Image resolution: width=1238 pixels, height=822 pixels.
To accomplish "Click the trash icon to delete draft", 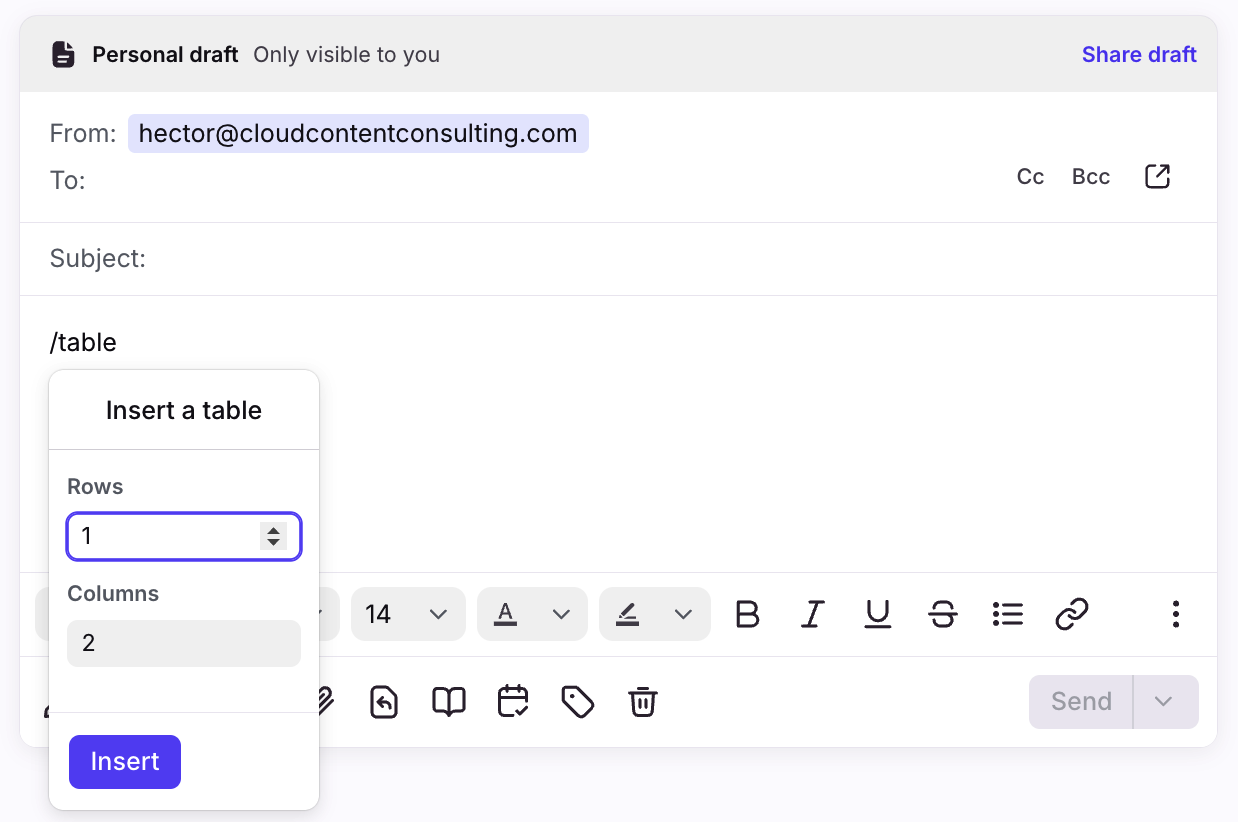I will tap(642, 702).
